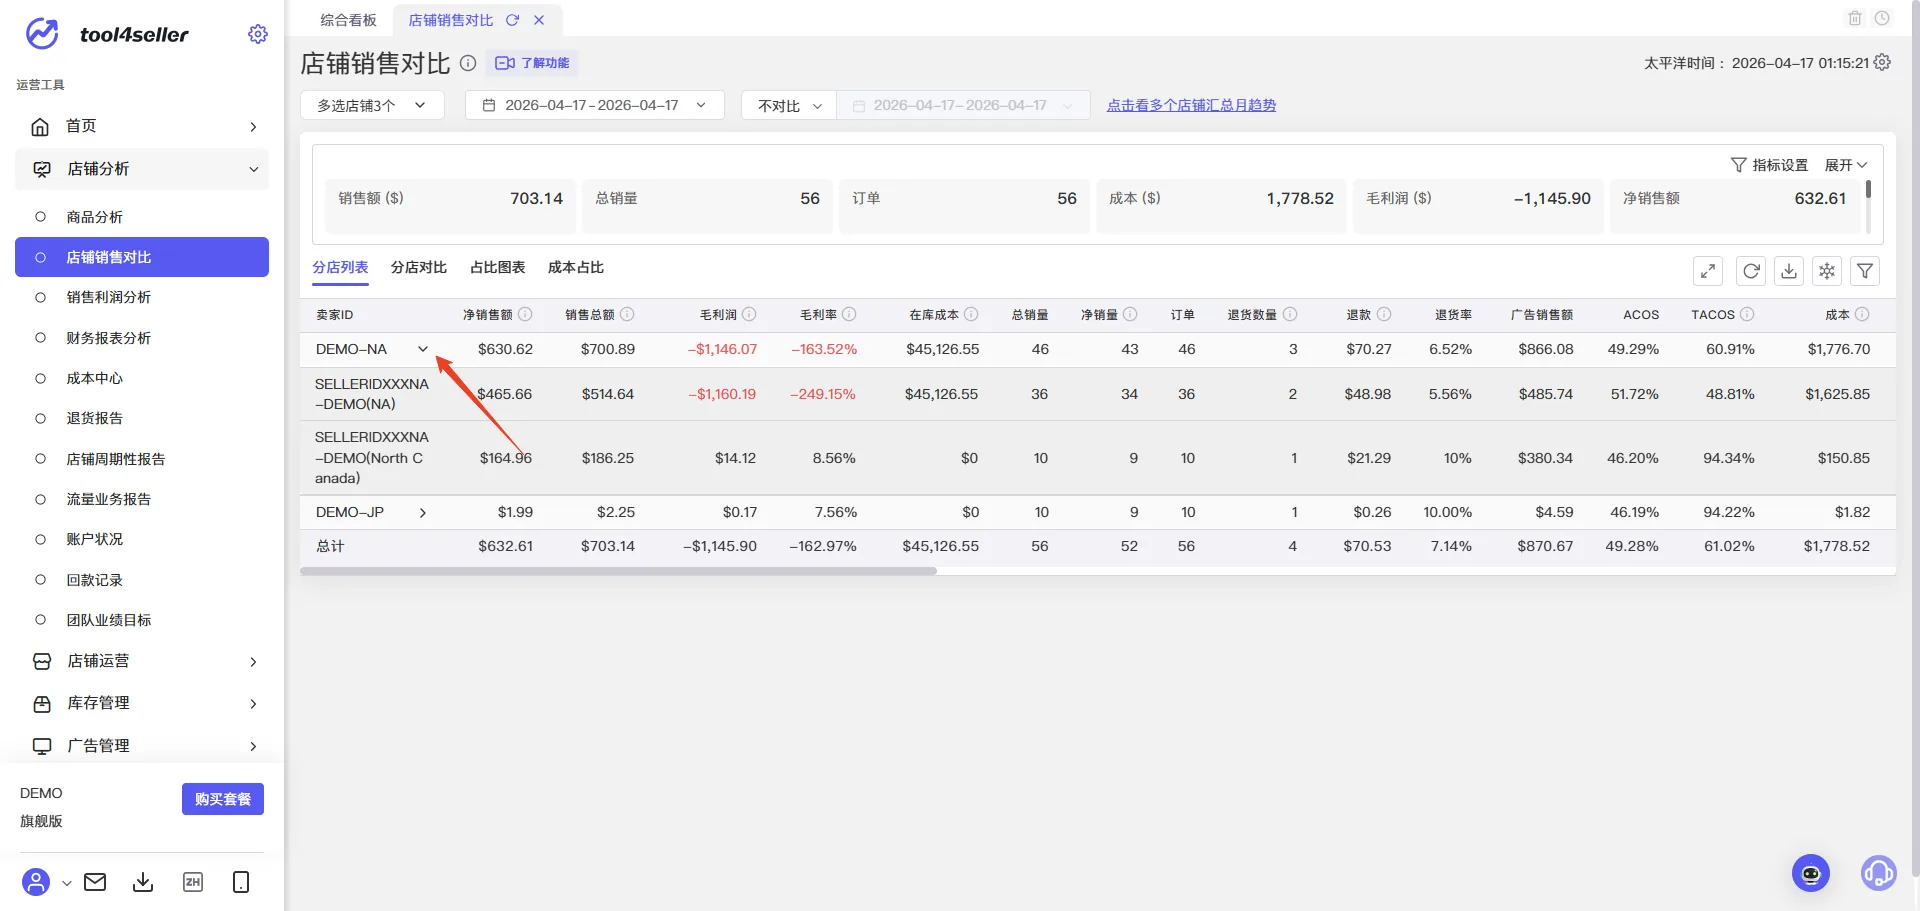
Task: Open 商品分析 in sidebar
Action: click(x=142, y=217)
